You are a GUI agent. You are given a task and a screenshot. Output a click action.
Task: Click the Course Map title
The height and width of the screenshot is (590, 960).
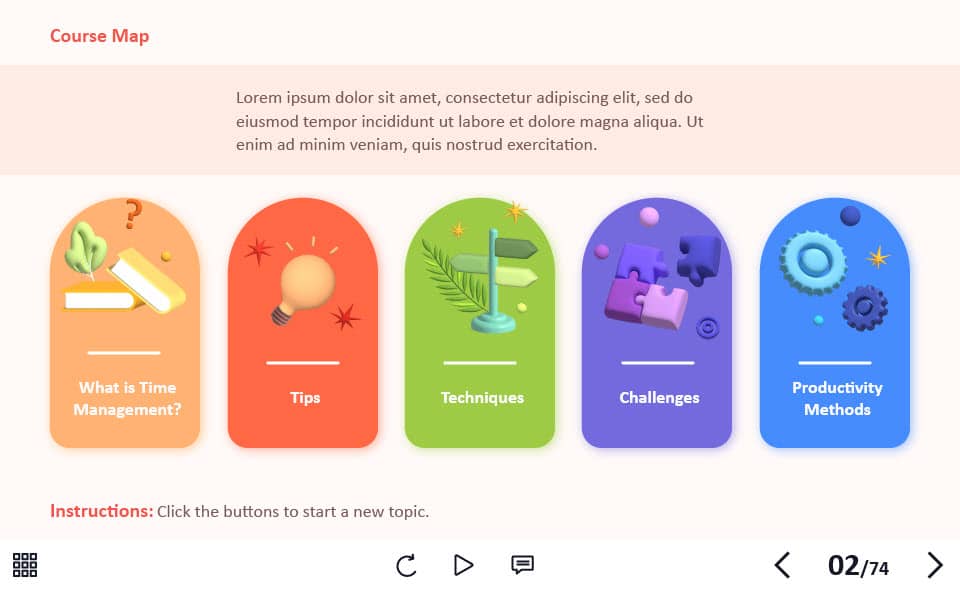point(99,35)
